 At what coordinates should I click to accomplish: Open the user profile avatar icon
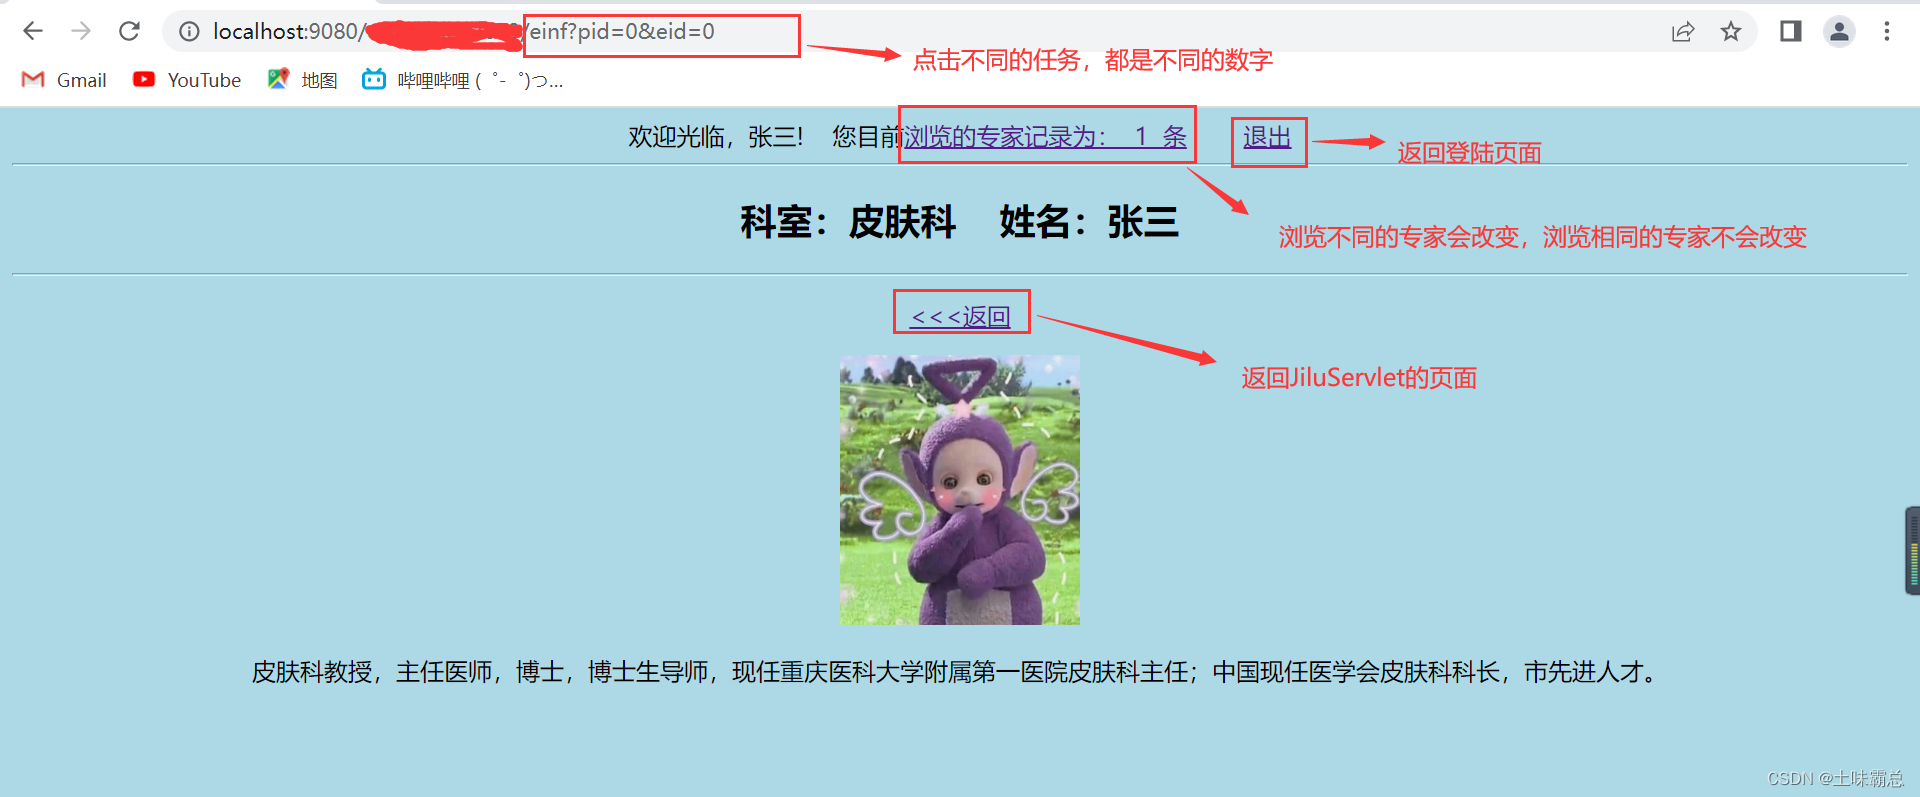pyautogui.click(x=1839, y=32)
